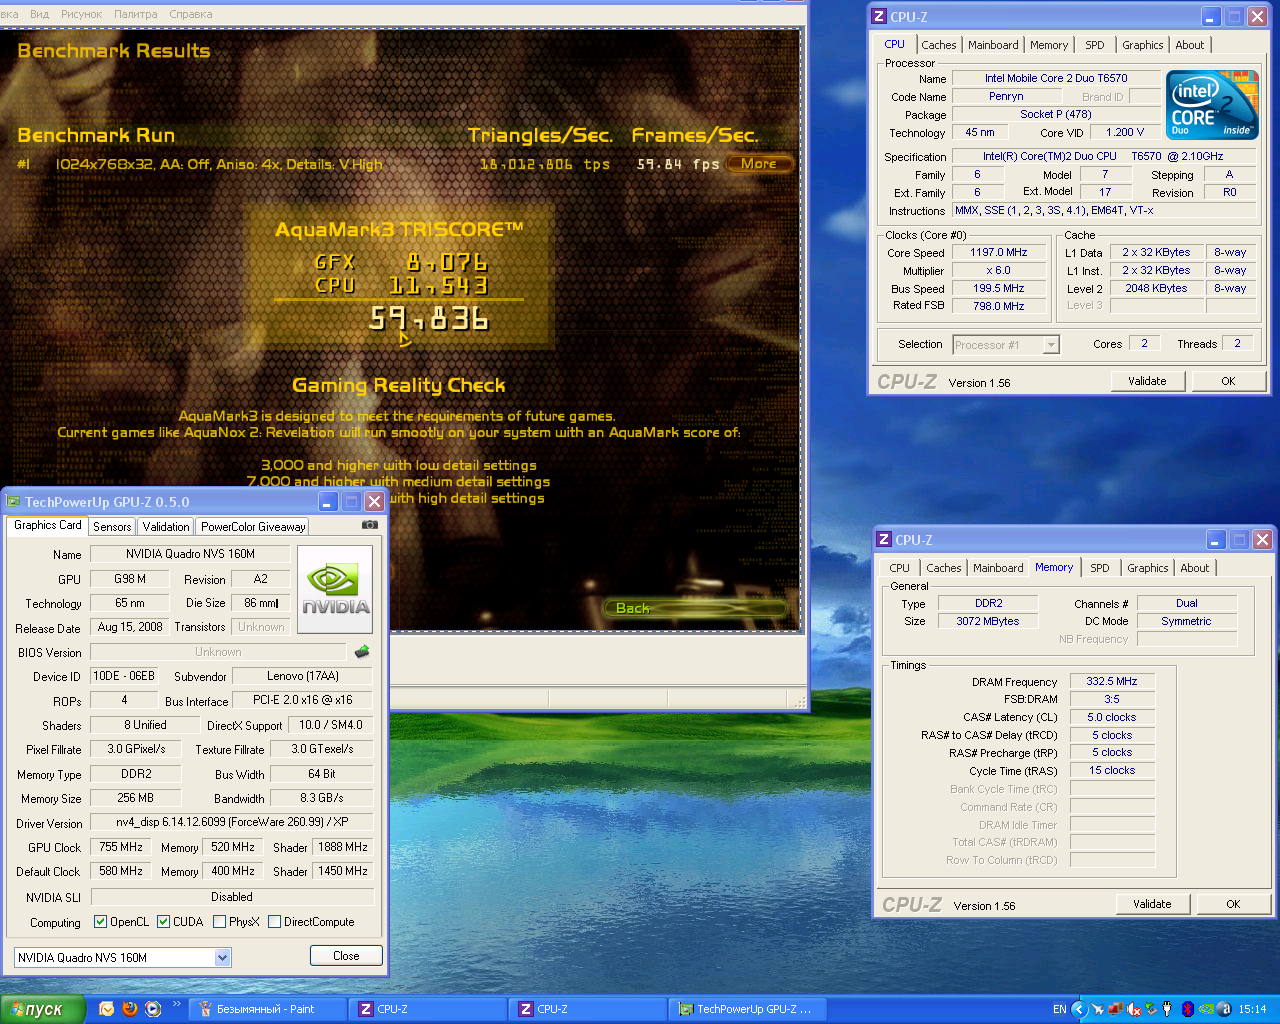This screenshot has height=1024, width=1280.
Task: Toggle the CUDA checkbox
Action: [163, 922]
